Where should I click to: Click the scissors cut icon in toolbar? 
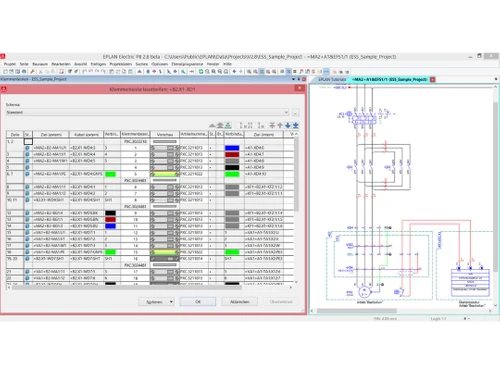41,71
